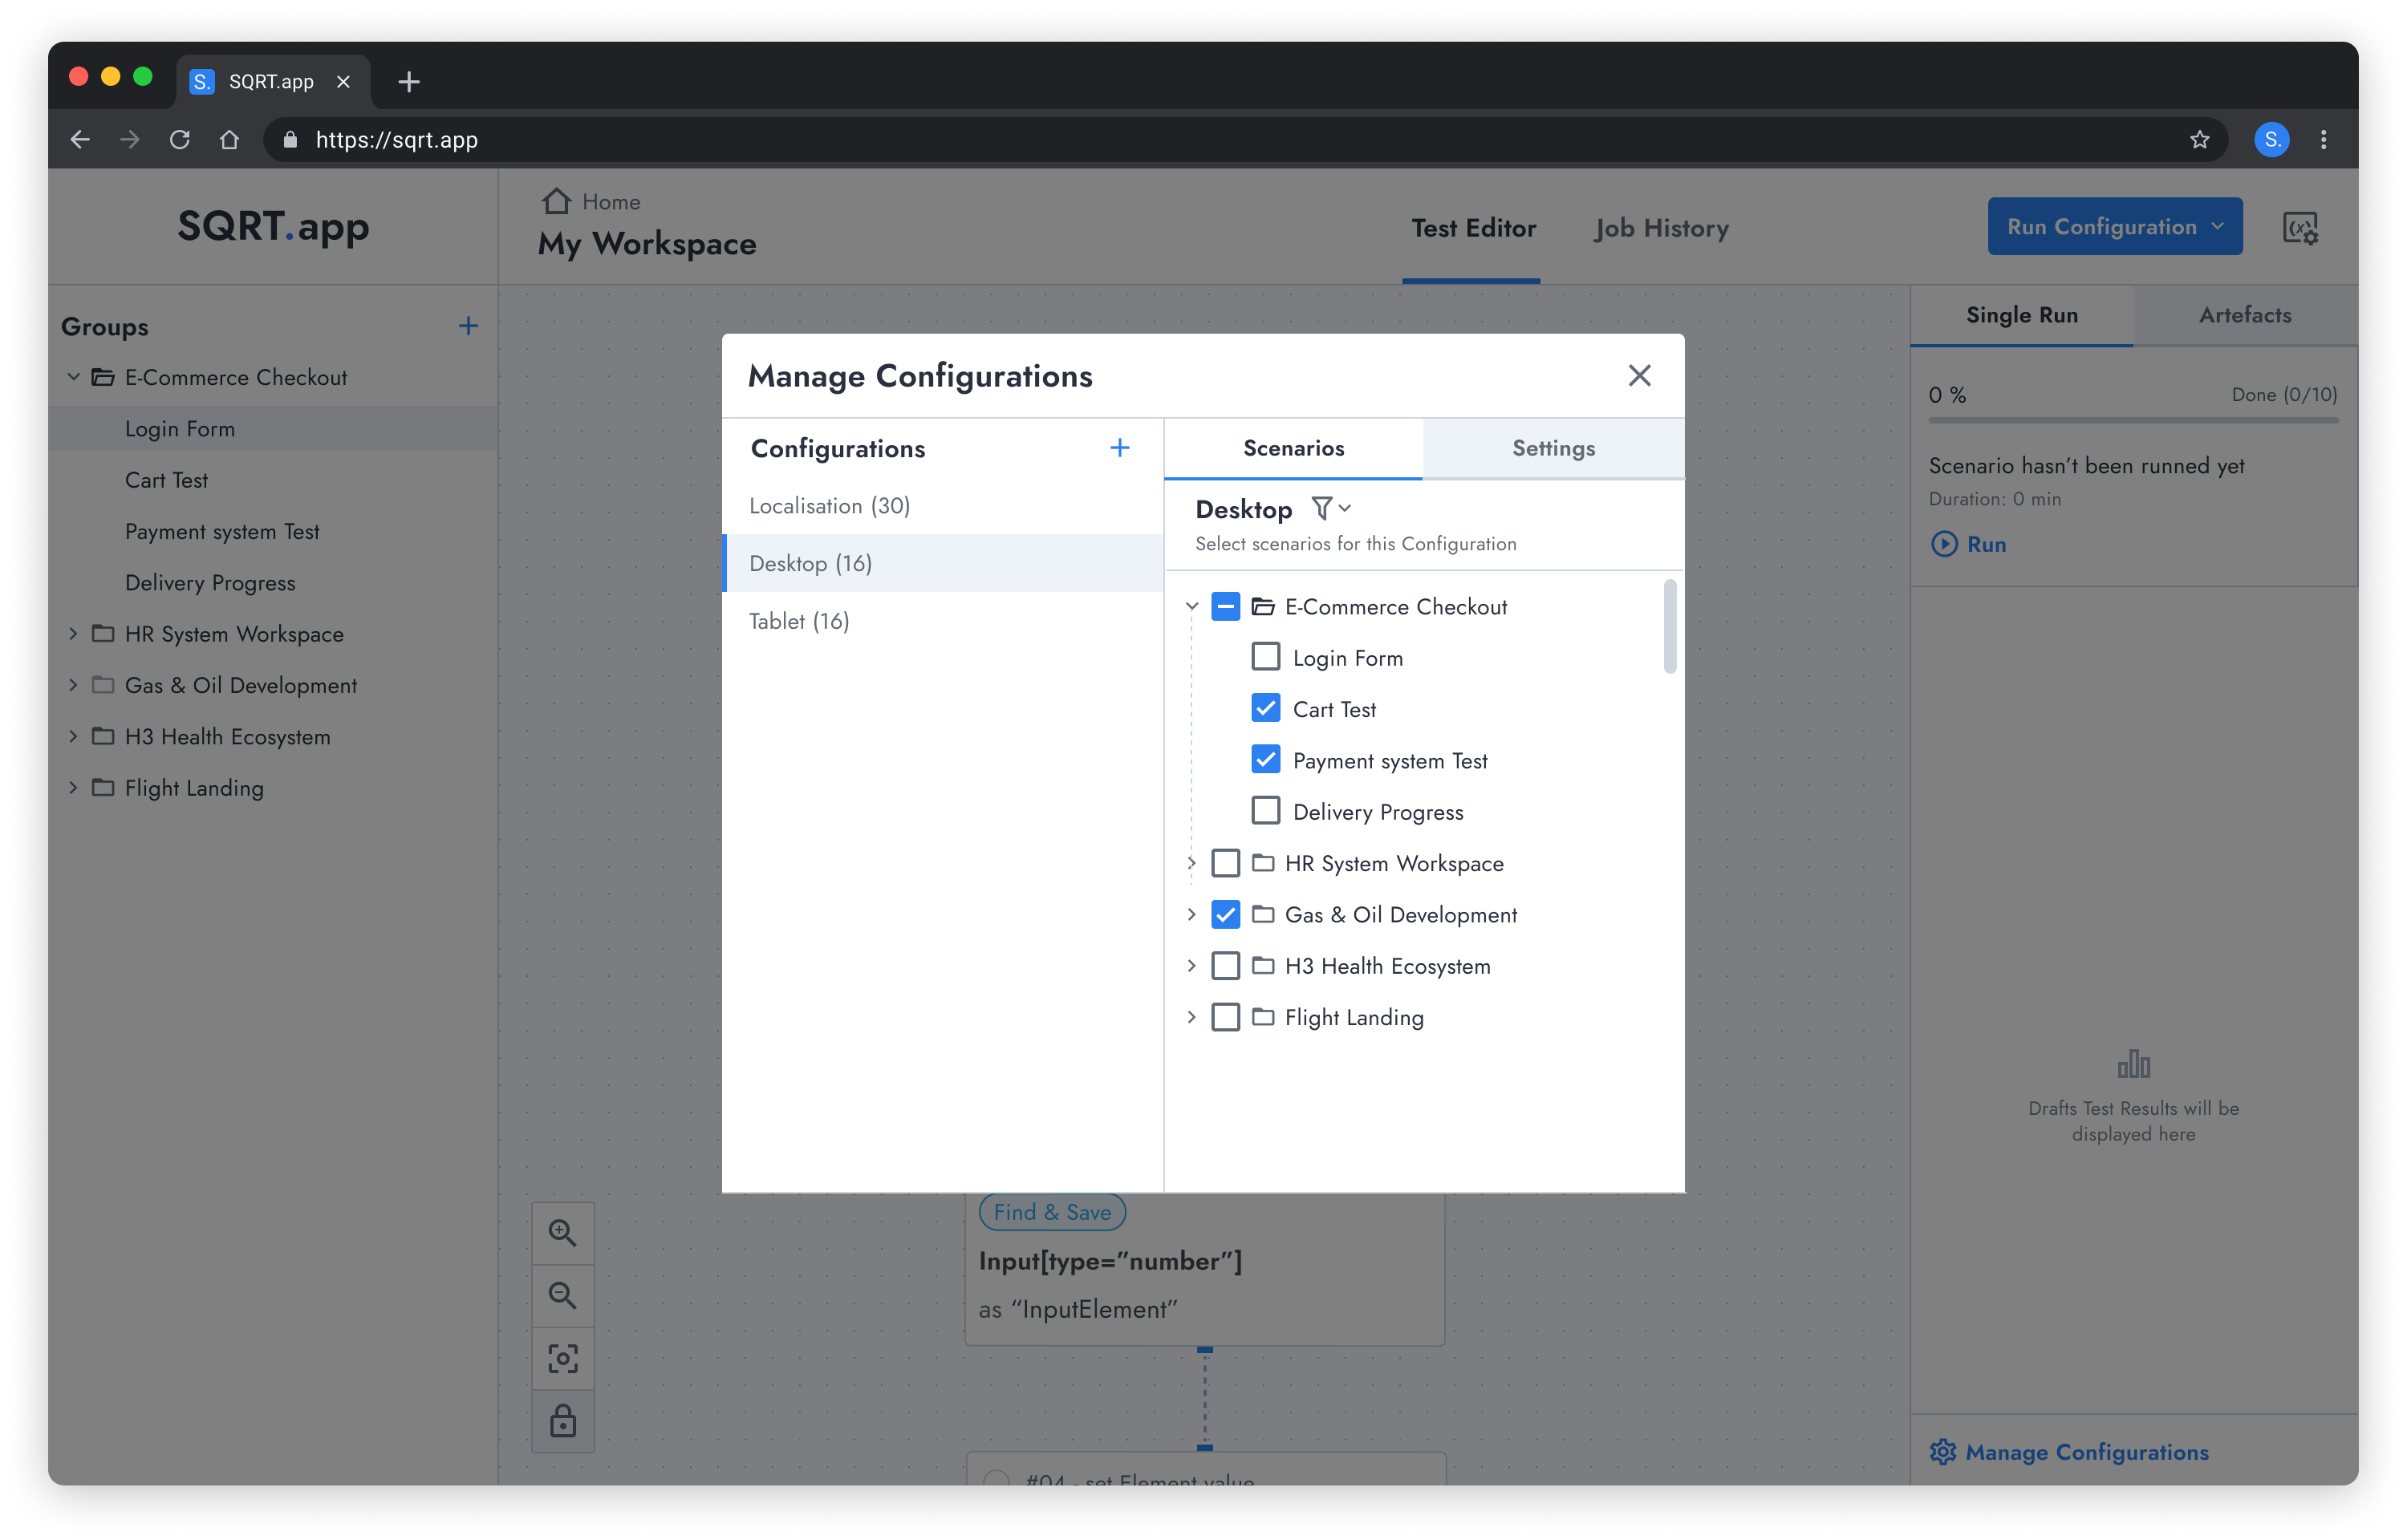Click the Find & Save step badge
2407x1540 pixels.
pyautogui.click(x=1052, y=1212)
